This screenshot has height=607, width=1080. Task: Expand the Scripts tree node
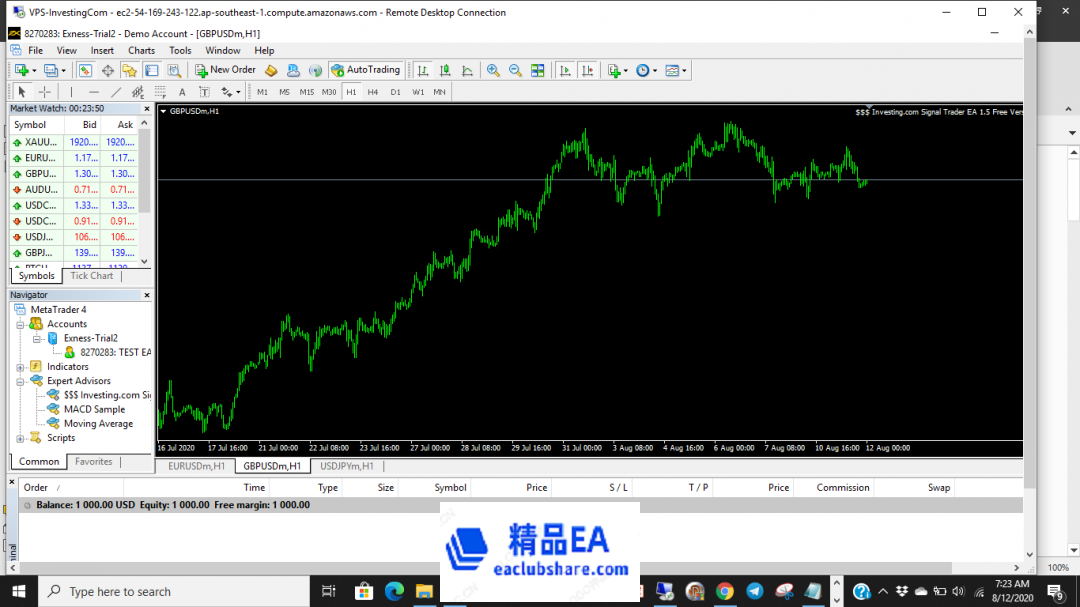pos(21,438)
